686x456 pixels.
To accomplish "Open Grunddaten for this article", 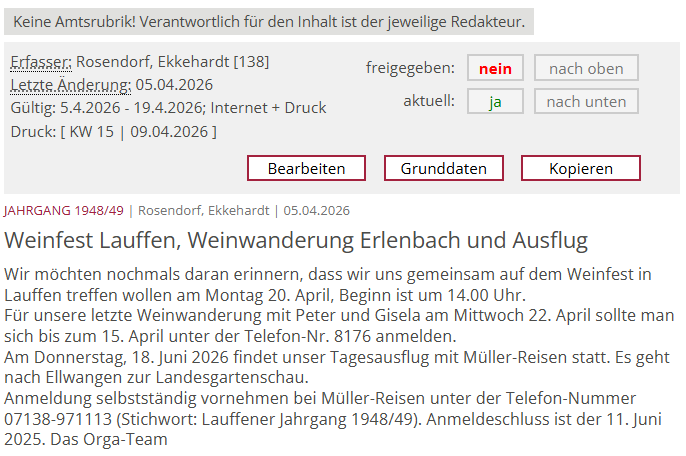I will click(443, 168).
